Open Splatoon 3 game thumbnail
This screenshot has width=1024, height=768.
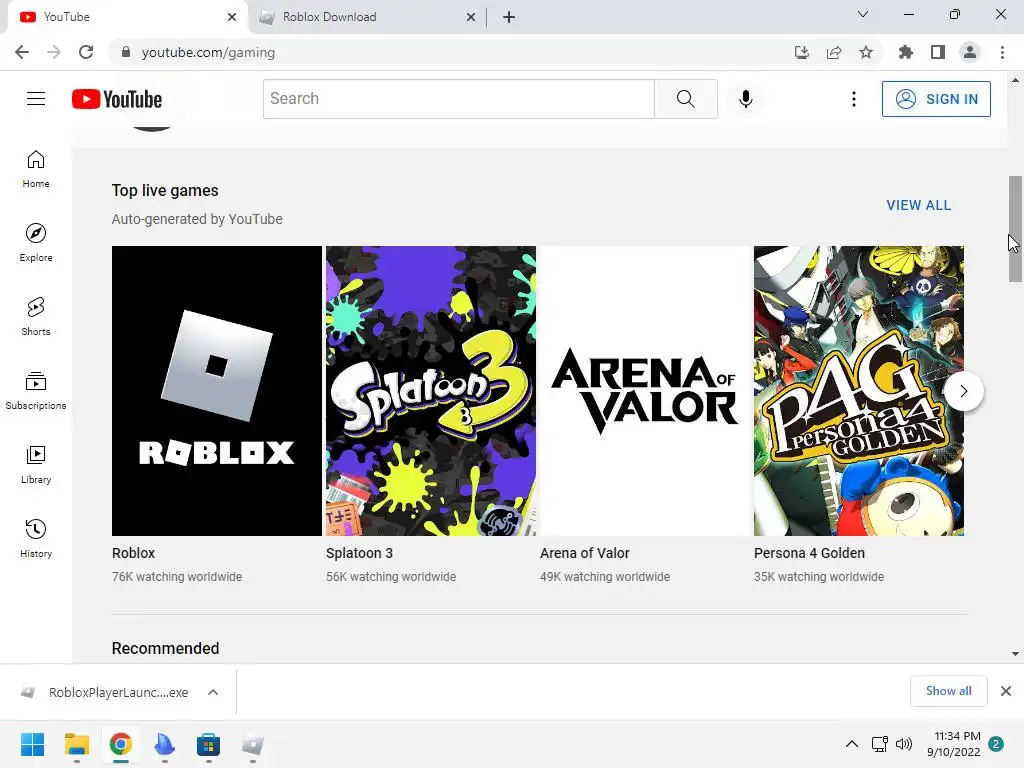click(x=431, y=391)
